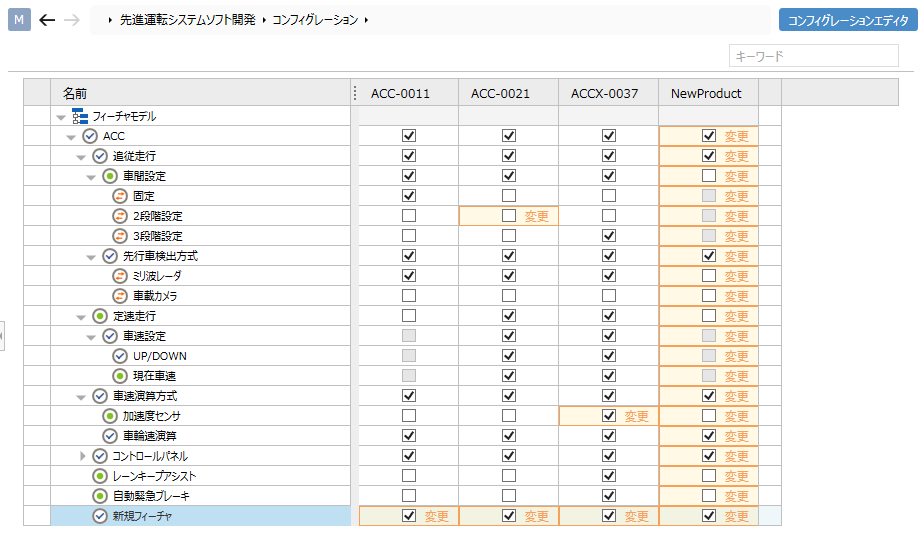Click the orange 車載カメラ icon
Viewport: 920px width, 538px height.
point(120,296)
